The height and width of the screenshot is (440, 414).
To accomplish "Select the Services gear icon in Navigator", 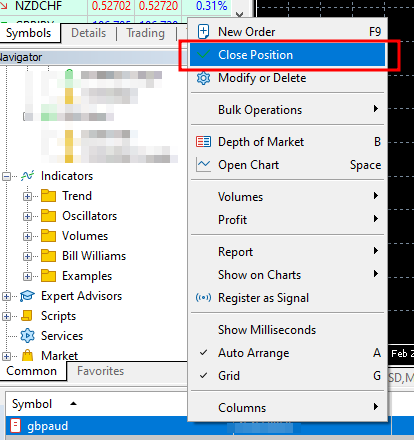I will pyautogui.click(x=27, y=336).
